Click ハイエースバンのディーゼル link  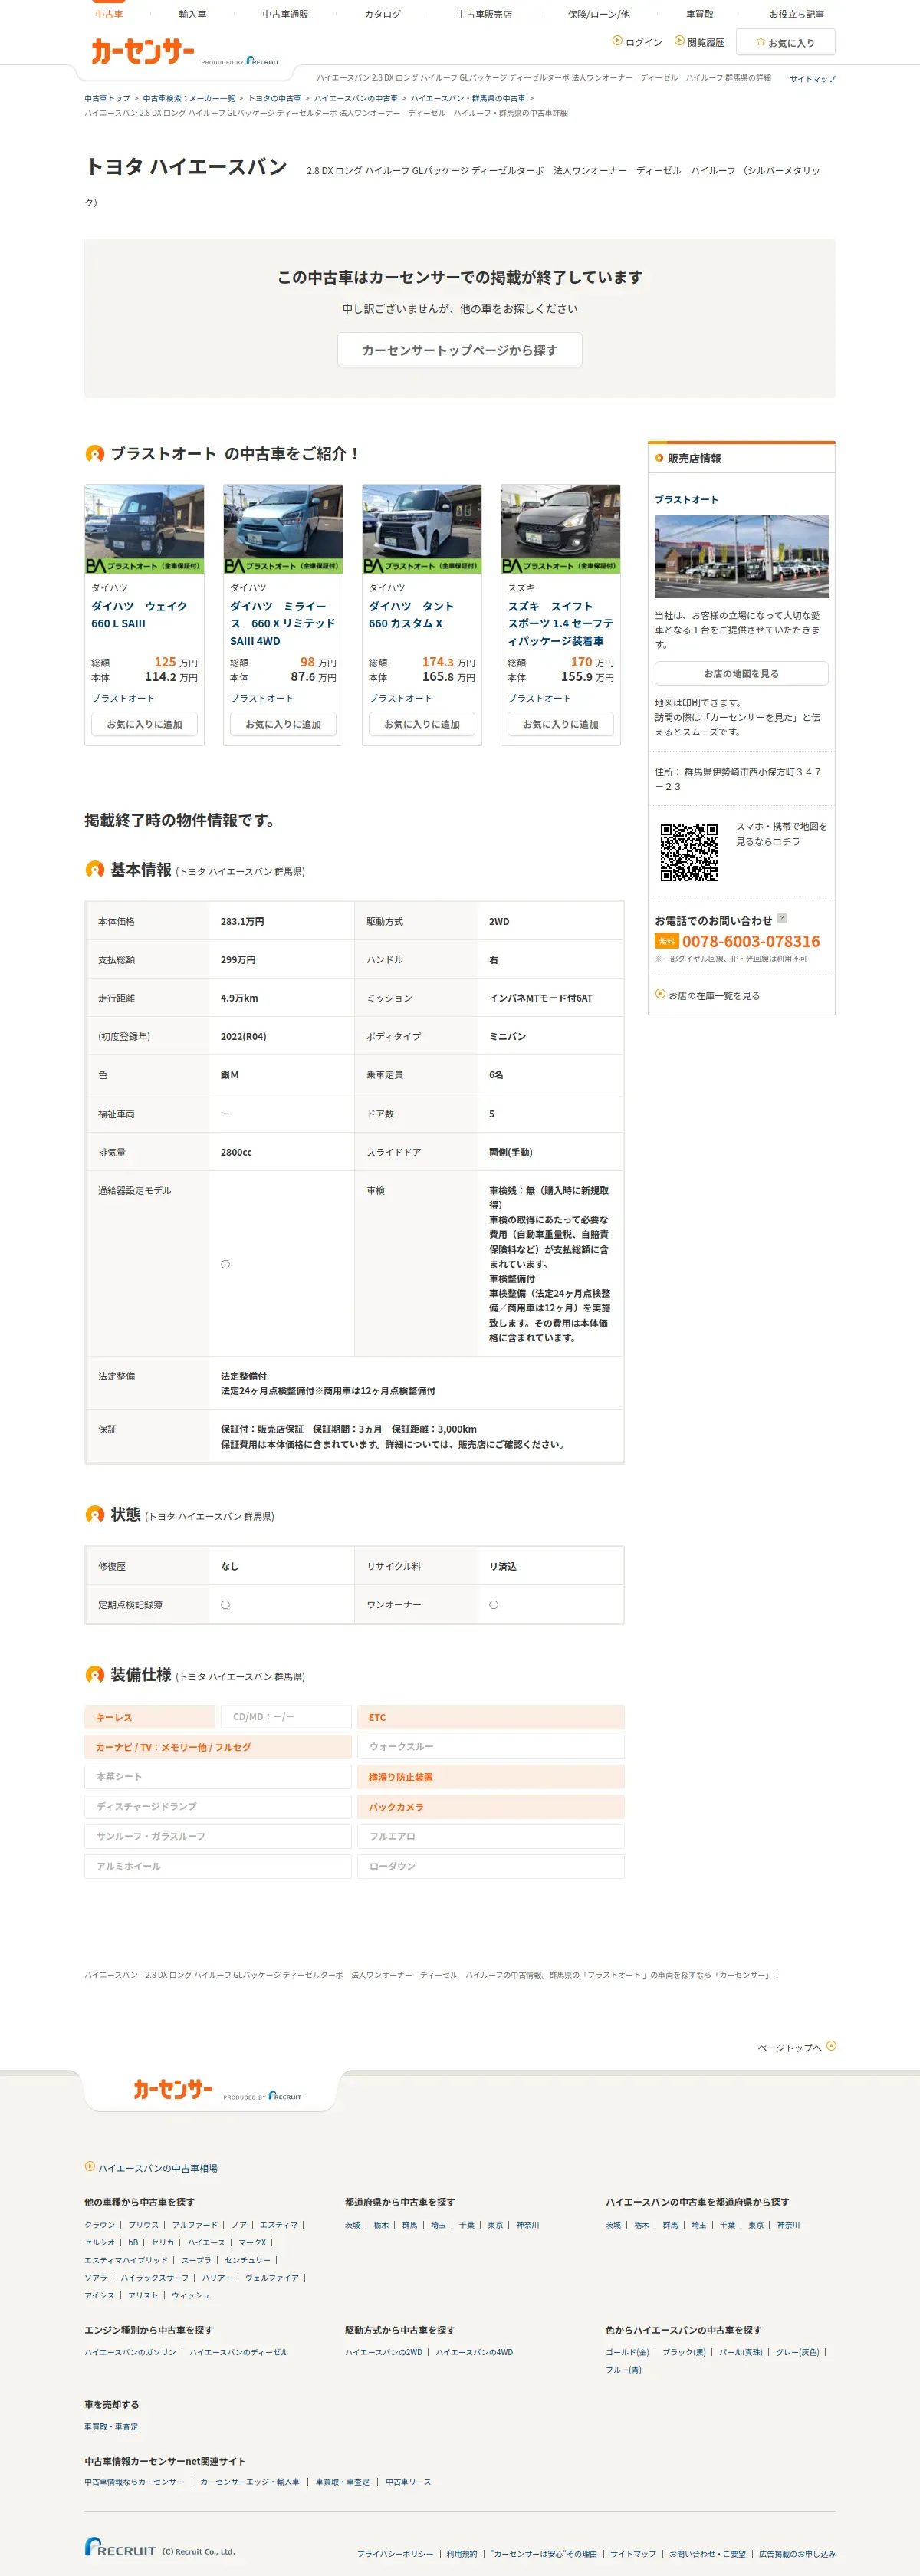point(239,2351)
